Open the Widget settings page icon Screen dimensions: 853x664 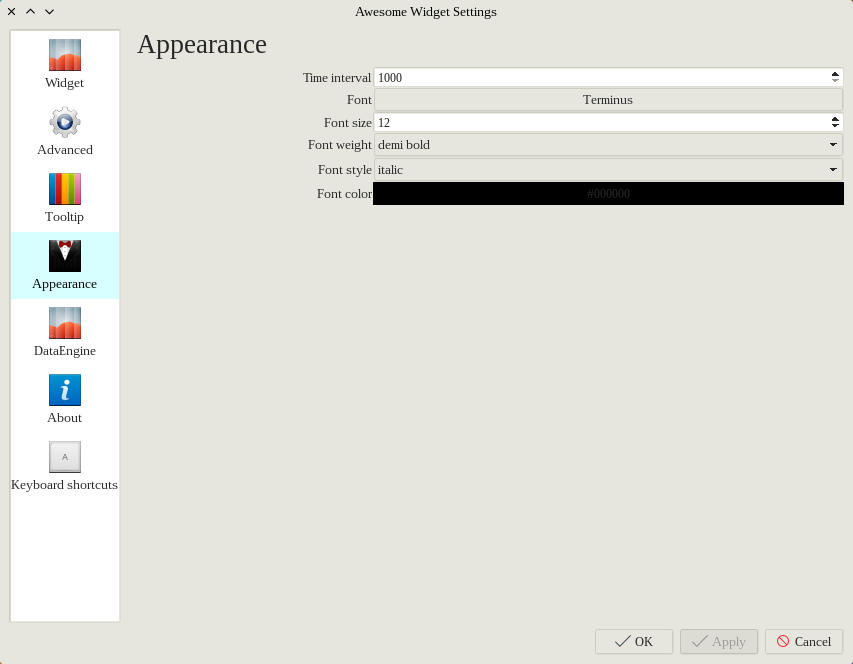click(65, 55)
